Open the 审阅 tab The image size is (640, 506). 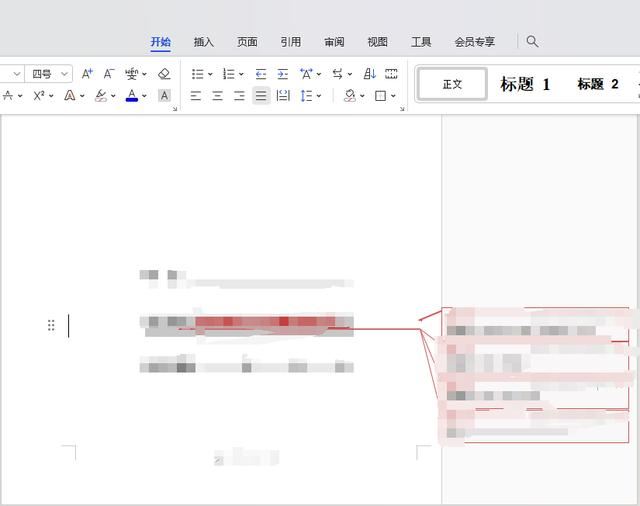(x=334, y=42)
